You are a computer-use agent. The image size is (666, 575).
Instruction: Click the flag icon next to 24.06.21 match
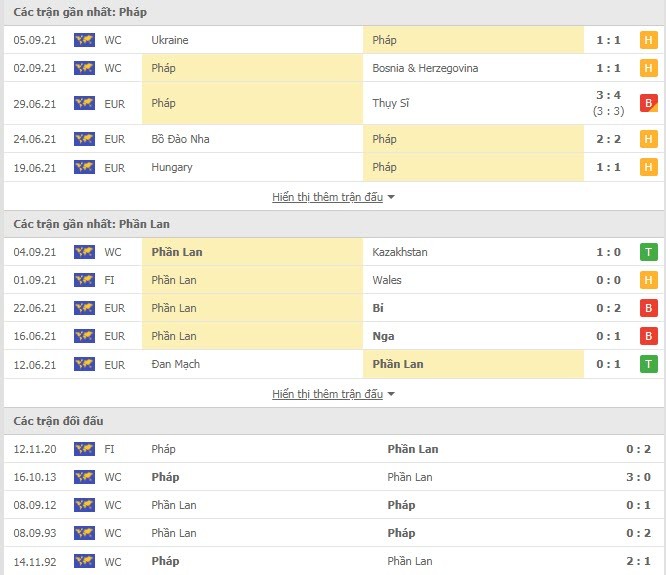(x=84, y=139)
